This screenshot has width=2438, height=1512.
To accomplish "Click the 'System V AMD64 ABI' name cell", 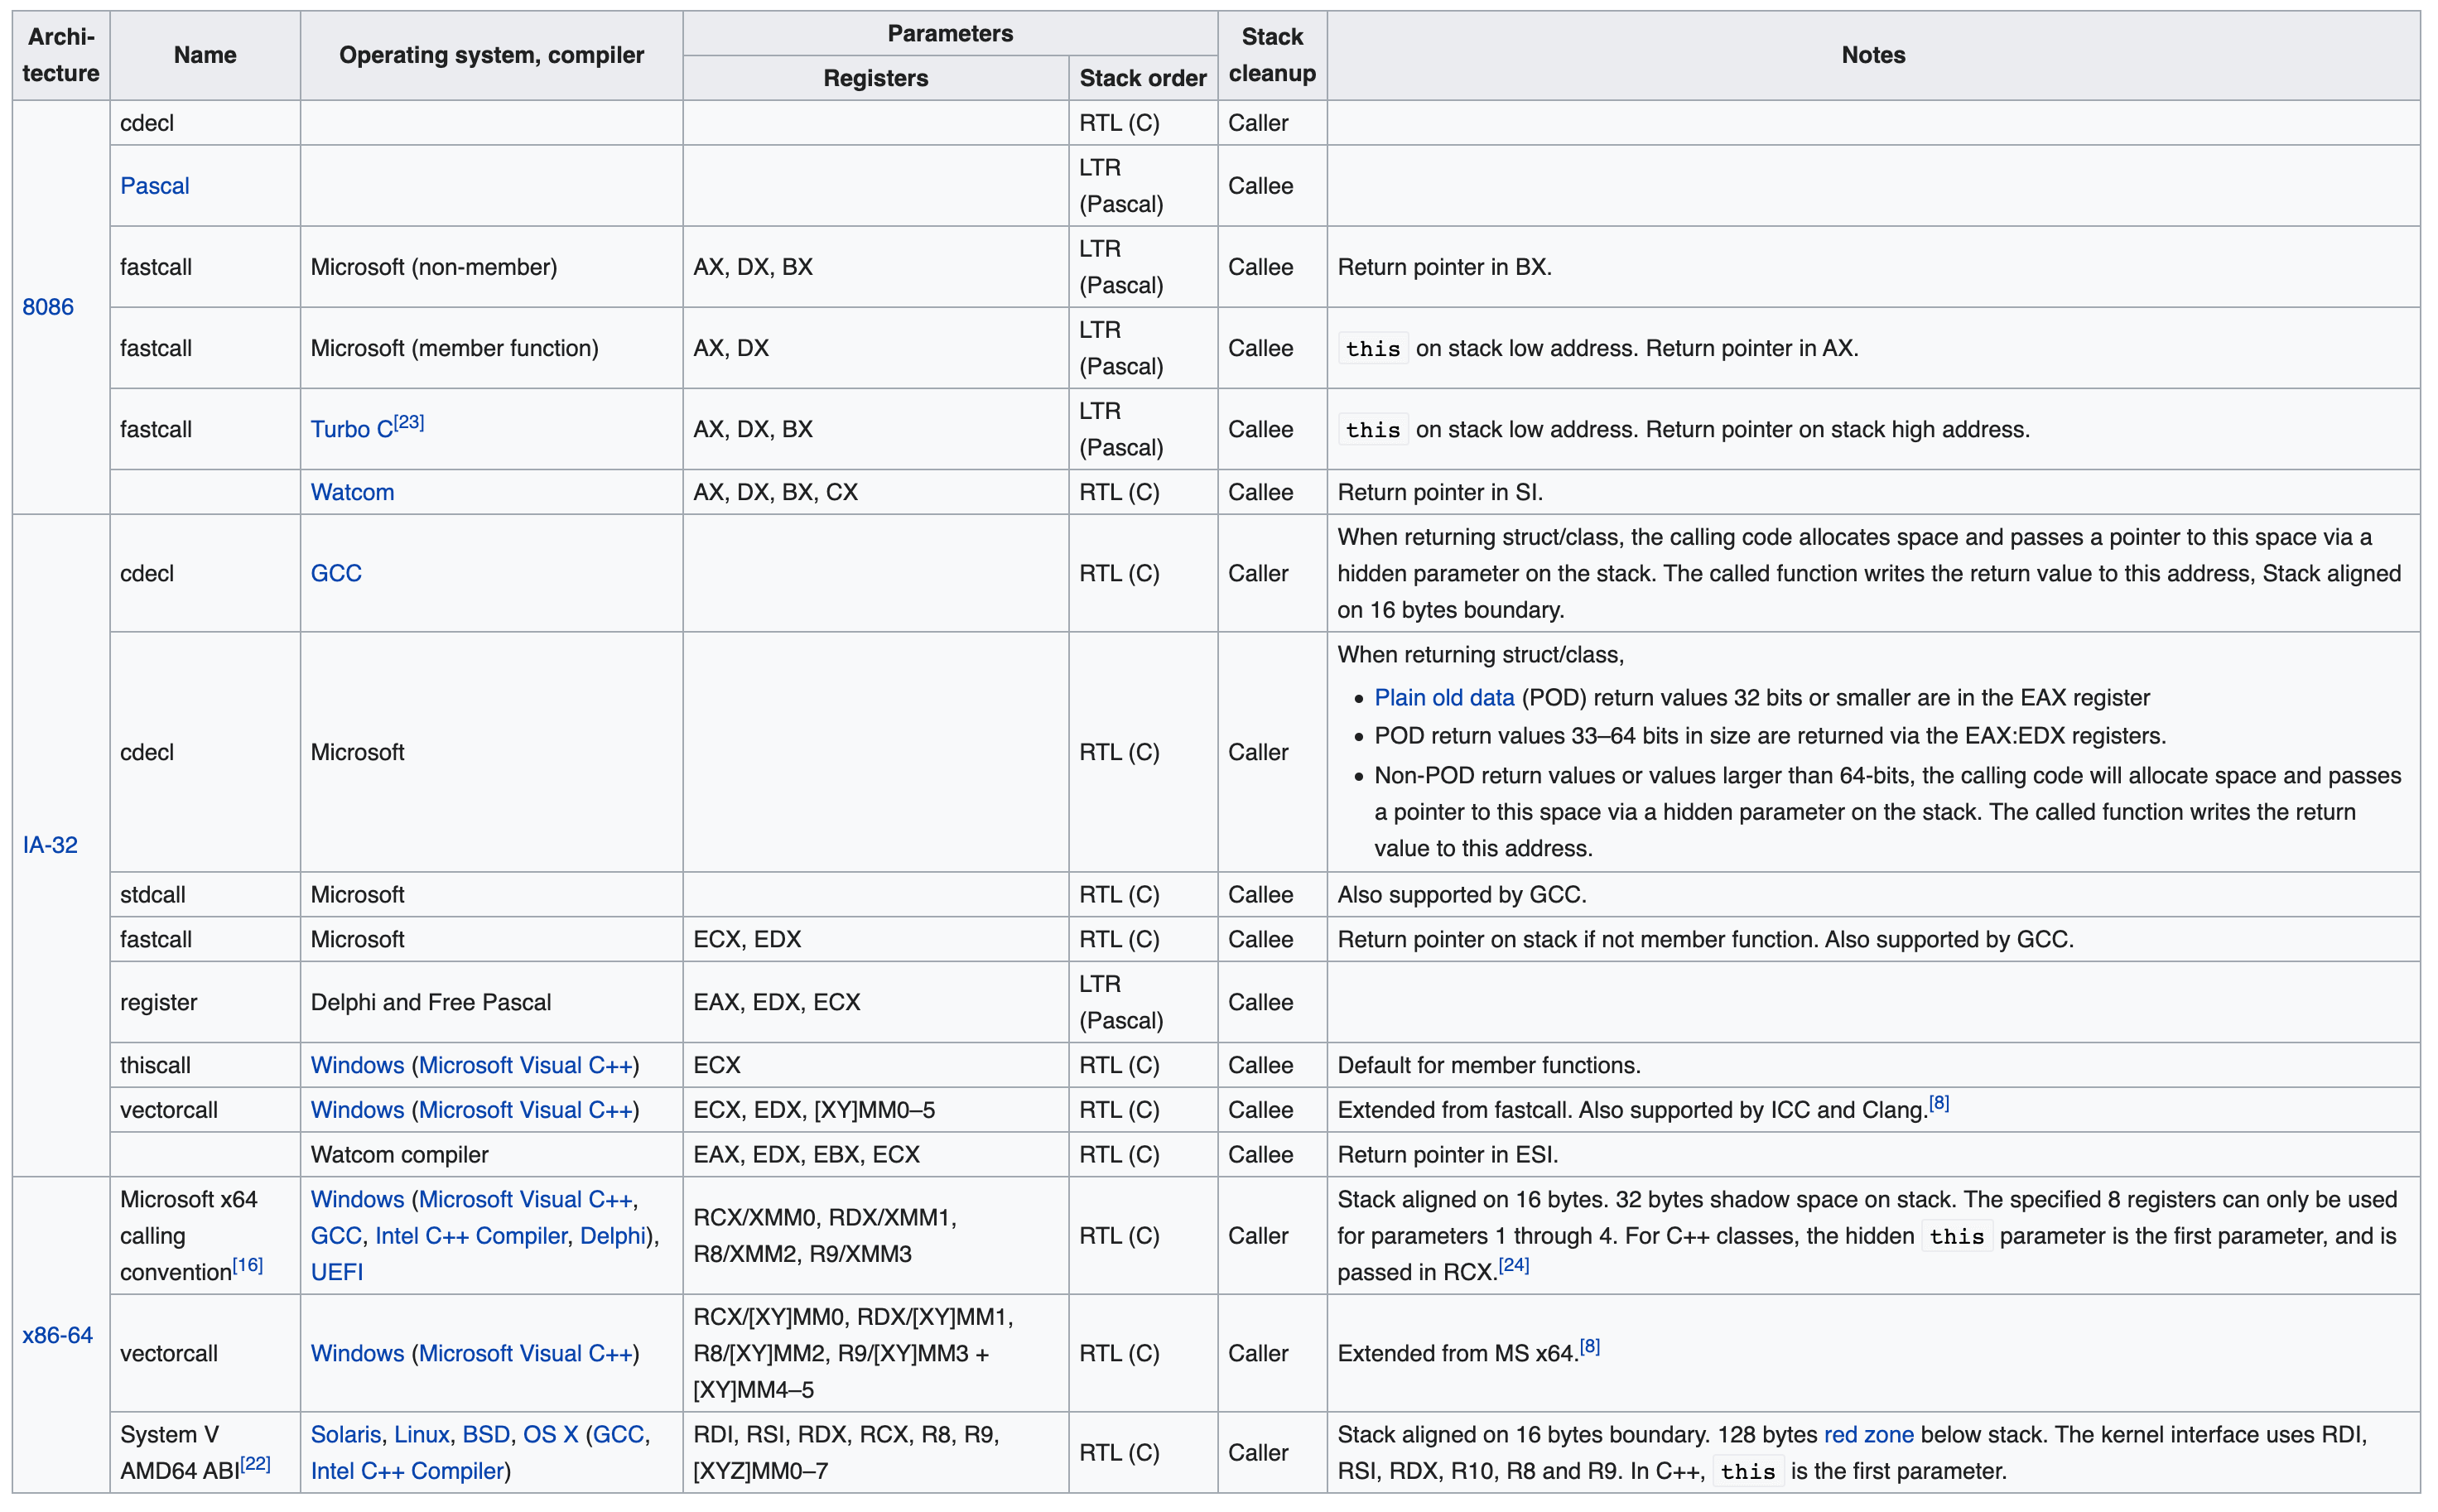I will (205, 1452).
